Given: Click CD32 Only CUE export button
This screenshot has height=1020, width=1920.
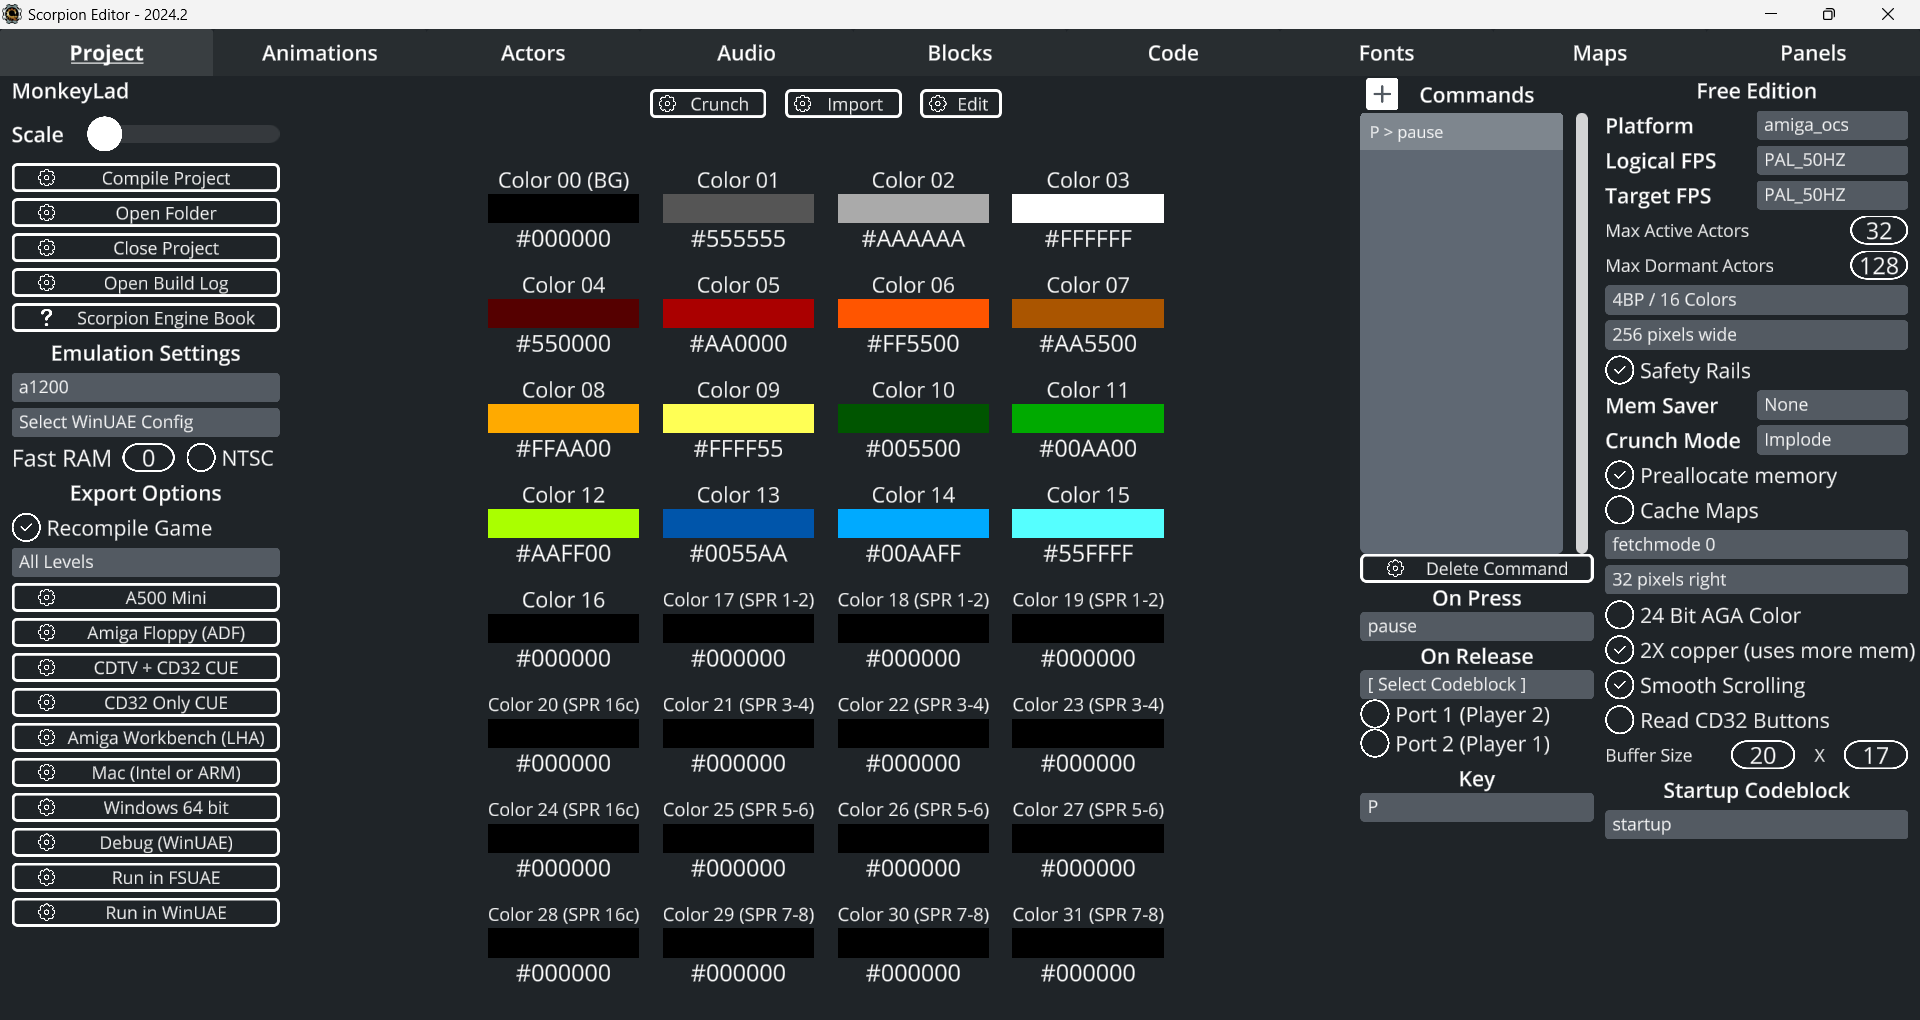Looking at the screenshot, I should [146, 703].
